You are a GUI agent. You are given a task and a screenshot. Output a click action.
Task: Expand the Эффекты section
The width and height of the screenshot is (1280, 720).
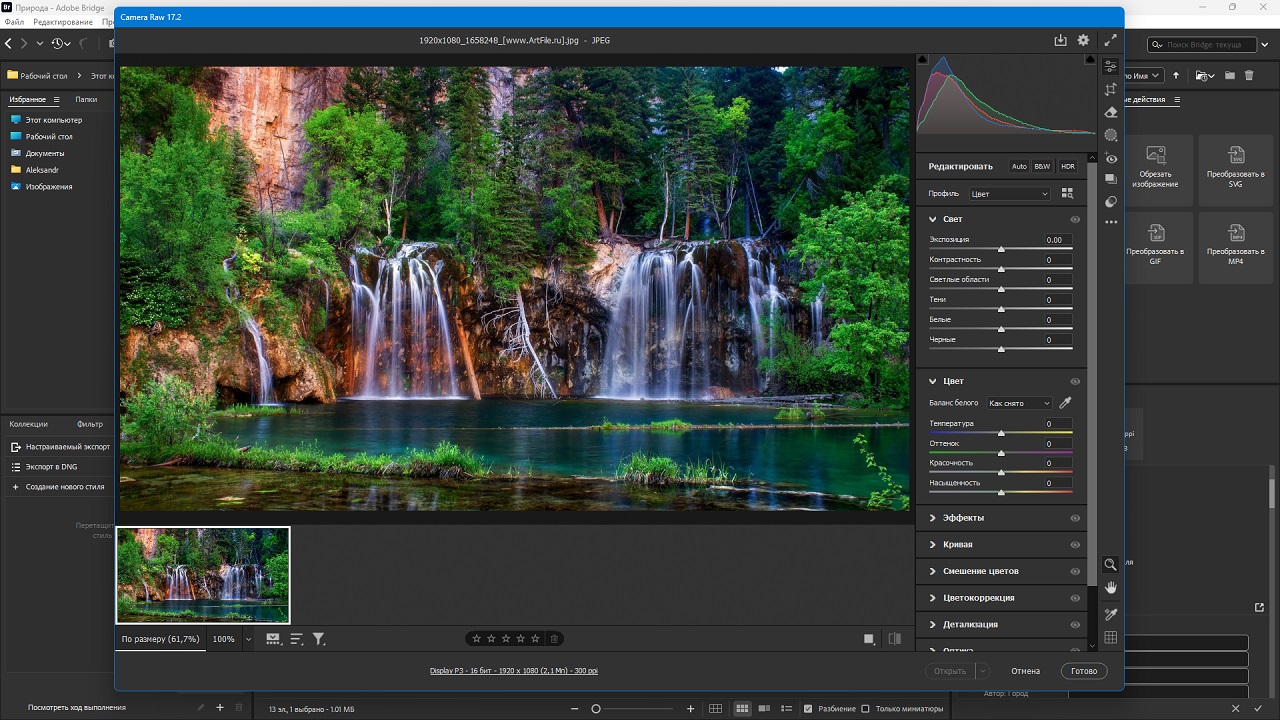click(x=962, y=518)
